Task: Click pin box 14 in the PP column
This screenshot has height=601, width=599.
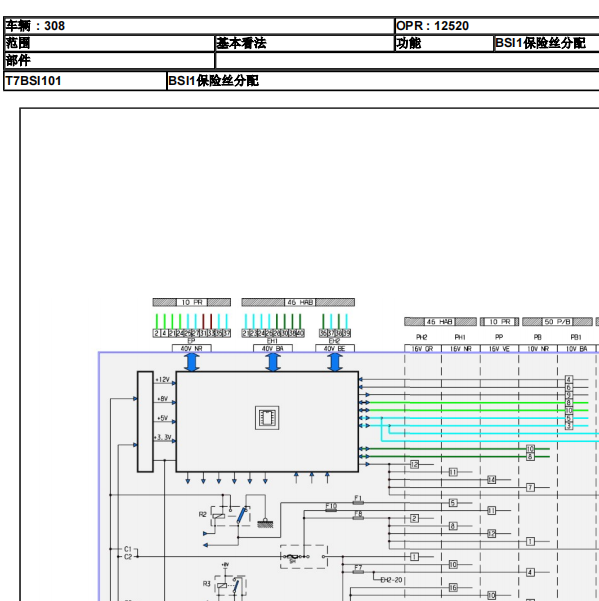Action: click(x=491, y=479)
